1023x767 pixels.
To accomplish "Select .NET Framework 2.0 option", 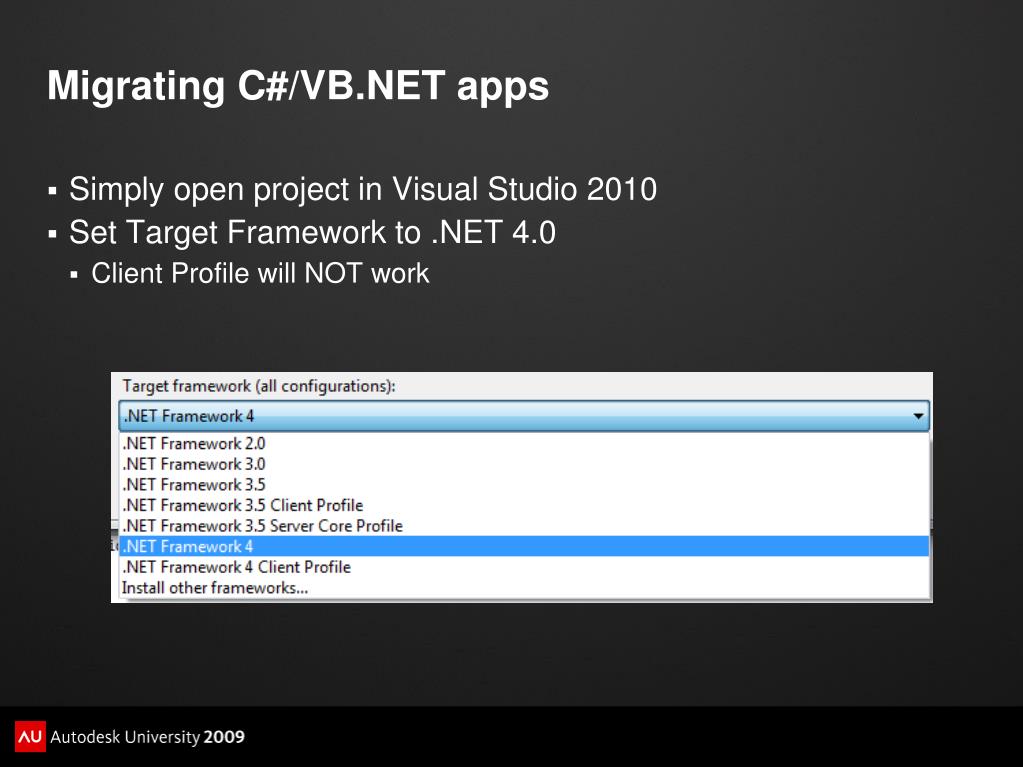I will click(525, 444).
